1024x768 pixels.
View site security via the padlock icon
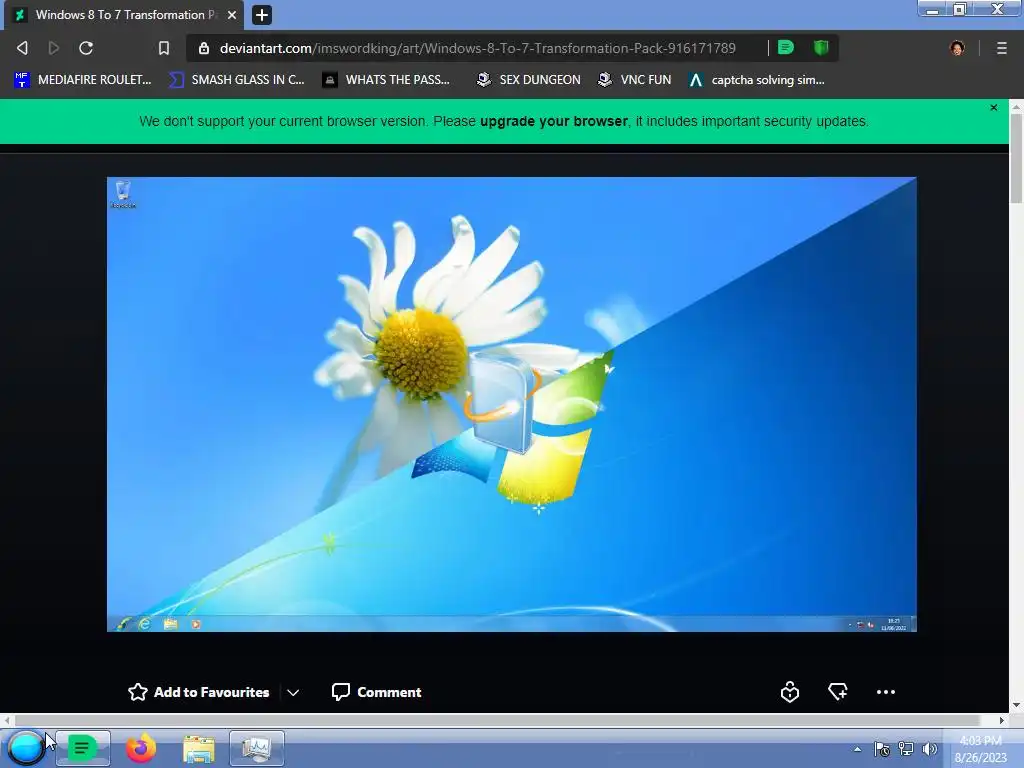coord(204,48)
